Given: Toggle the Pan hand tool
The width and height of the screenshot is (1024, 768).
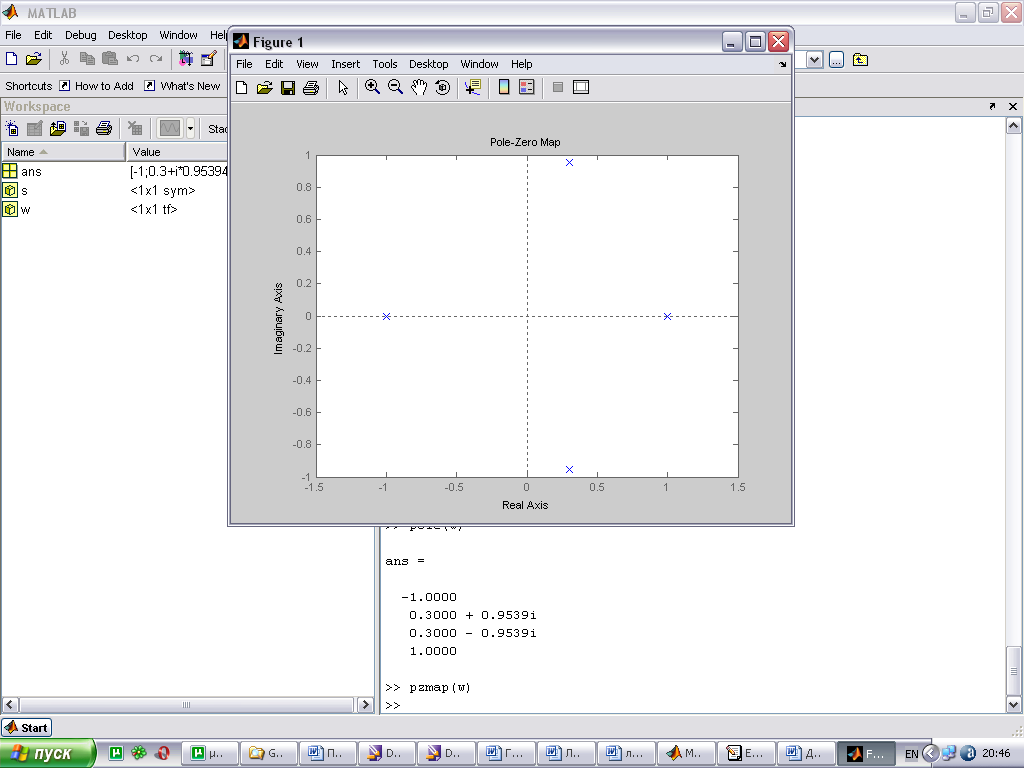Looking at the screenshot, I should tap(419, 87).
